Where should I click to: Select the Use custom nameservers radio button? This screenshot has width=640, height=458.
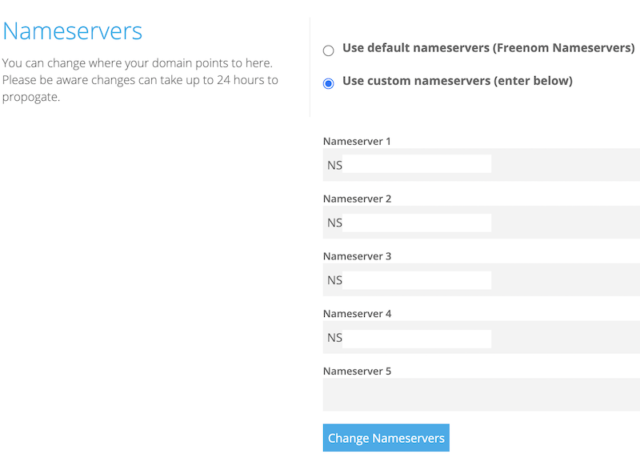pyautogui.click(x=328, y=83)
